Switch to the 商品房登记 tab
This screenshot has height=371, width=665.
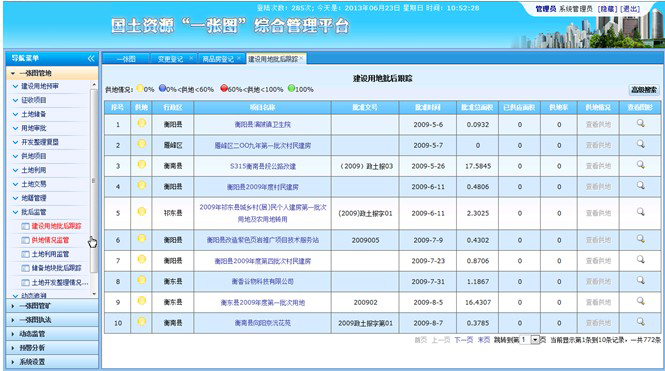[x=218, y=59]
